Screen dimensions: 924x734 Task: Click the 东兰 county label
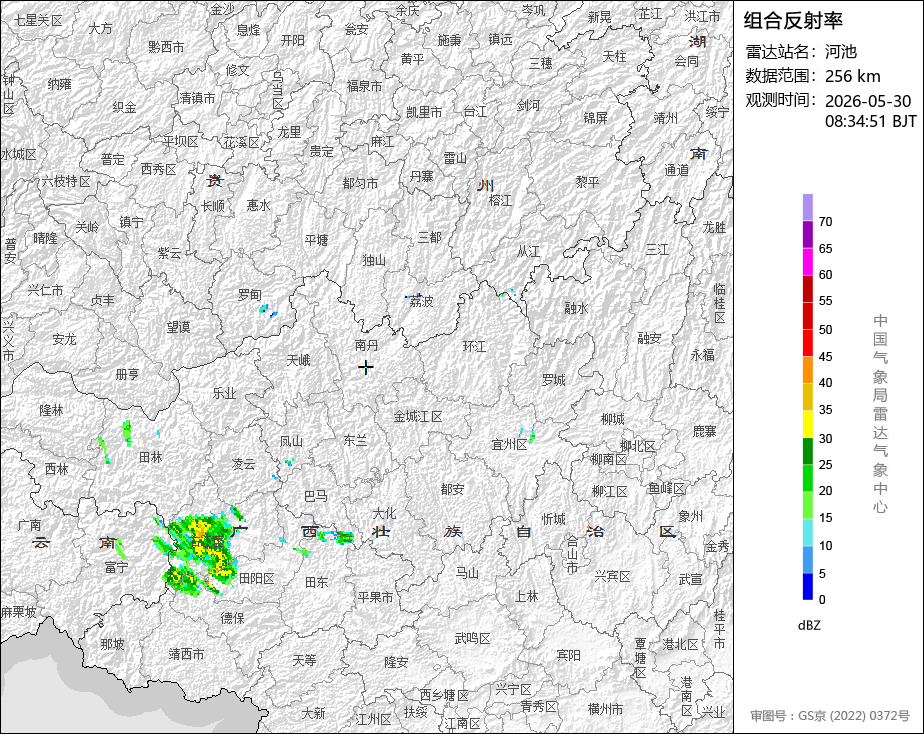(x=355, y=440)
